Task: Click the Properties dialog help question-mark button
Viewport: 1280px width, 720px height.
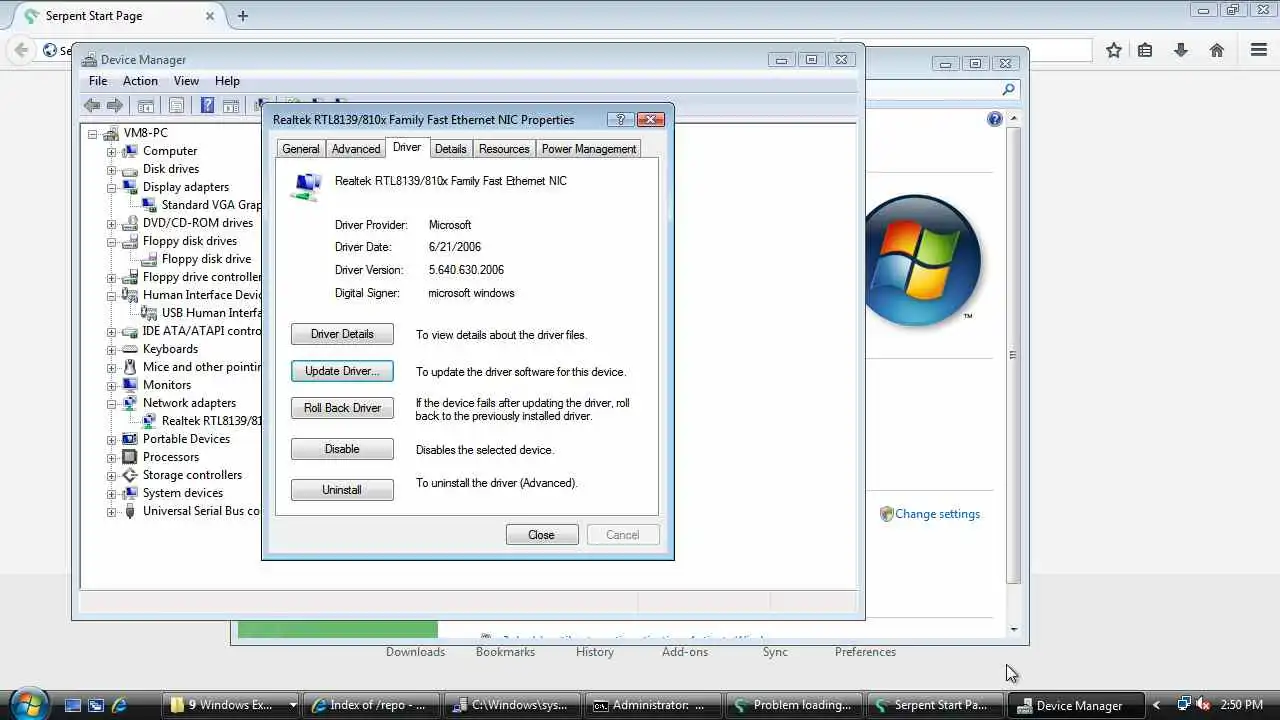Action: (x=620, y=119)
